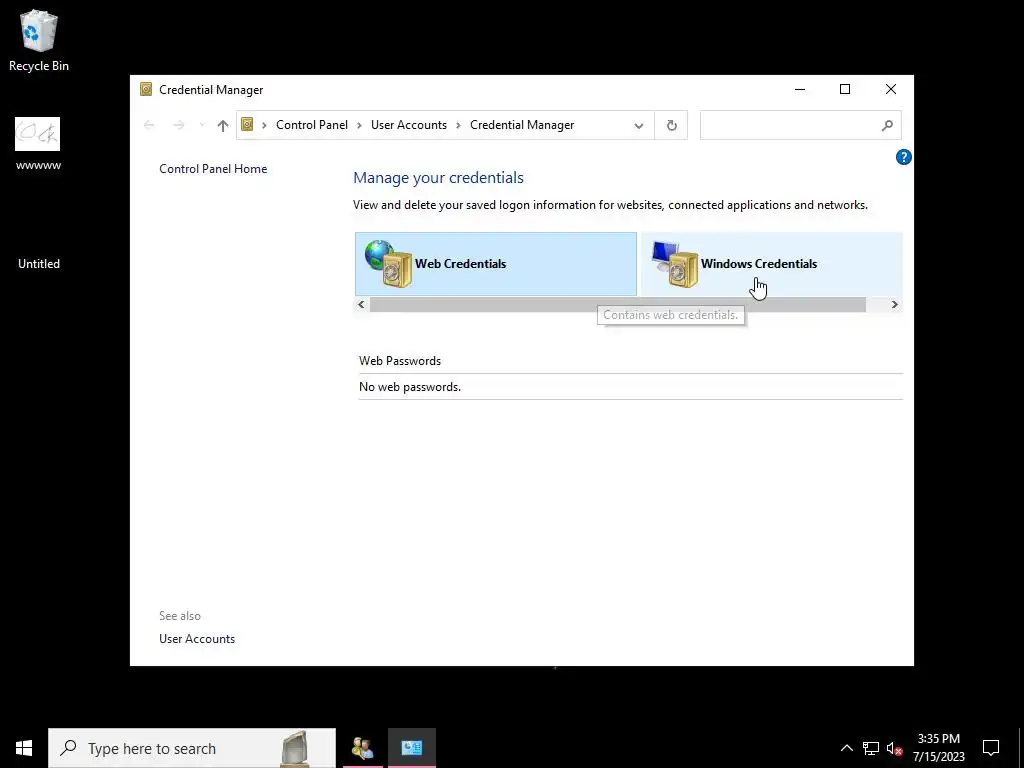Switch to the Windows Credentials tab
The image size is (1024, 768).
771,264
